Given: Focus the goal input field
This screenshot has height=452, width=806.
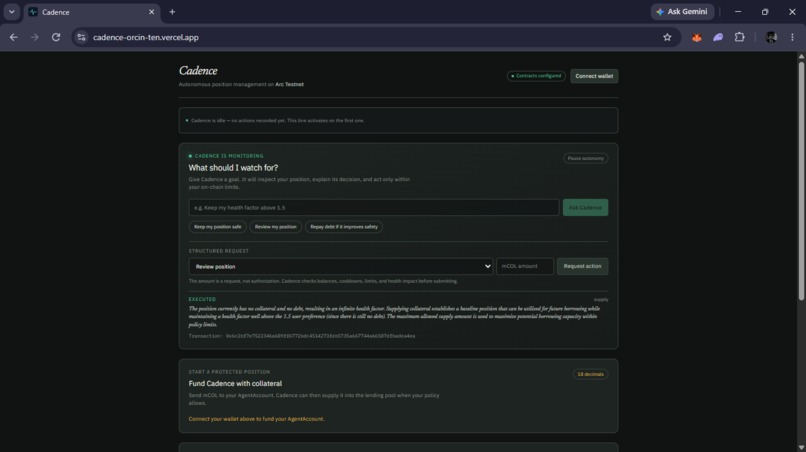Looking at the screenshot, I should pyautogui.click(x=374, y=208).
